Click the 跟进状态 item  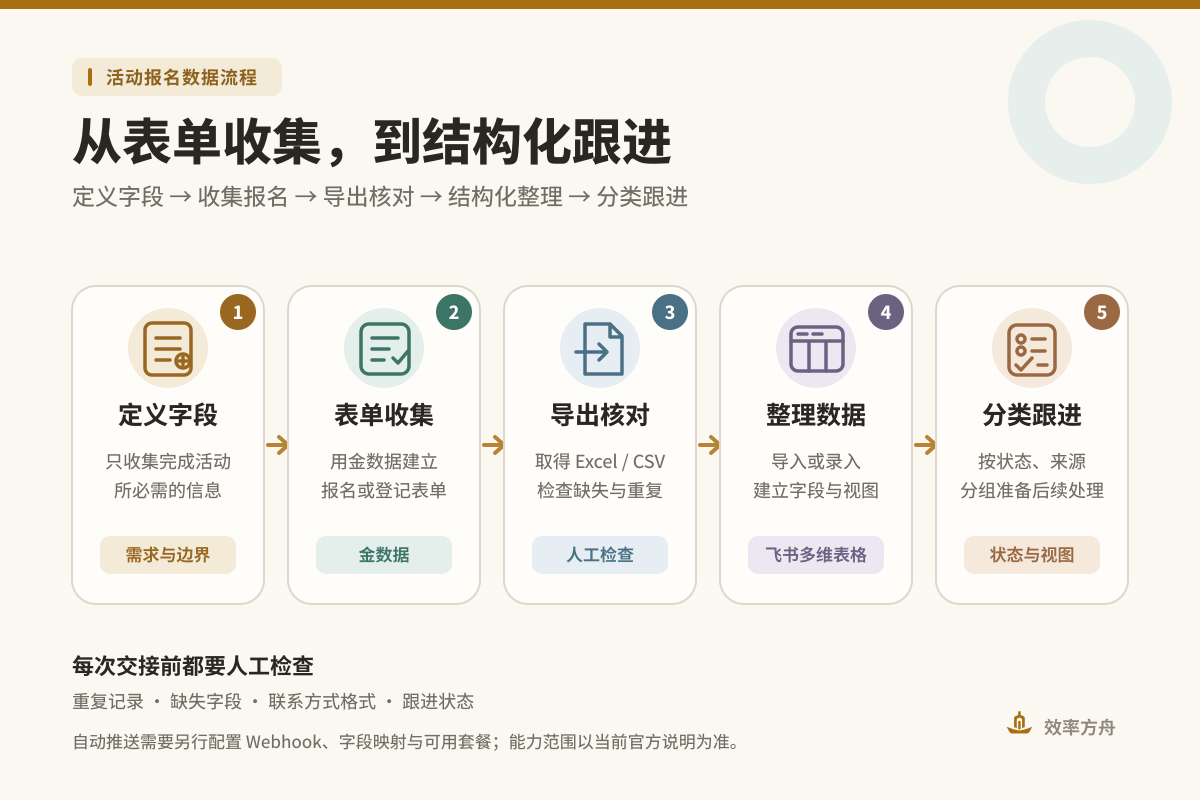pos(438,702)
